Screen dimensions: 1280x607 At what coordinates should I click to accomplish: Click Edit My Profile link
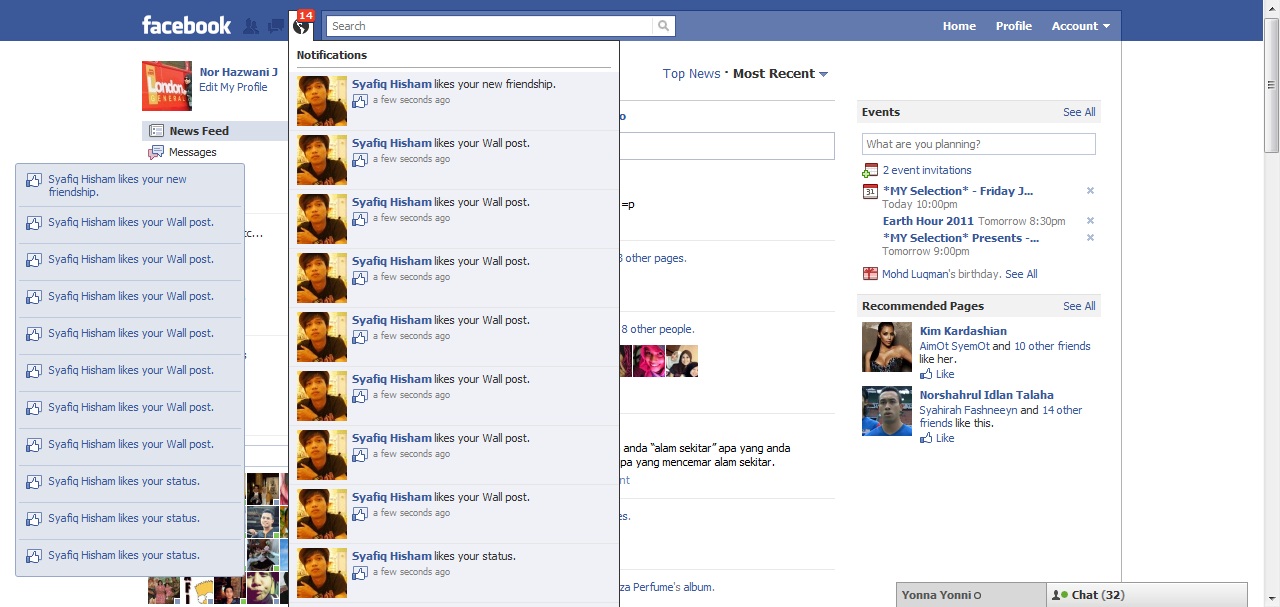coord(233,87)
